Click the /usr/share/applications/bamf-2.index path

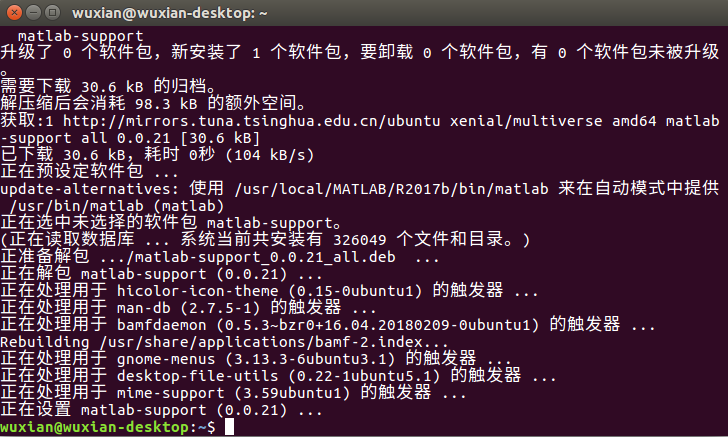(261, 342)
